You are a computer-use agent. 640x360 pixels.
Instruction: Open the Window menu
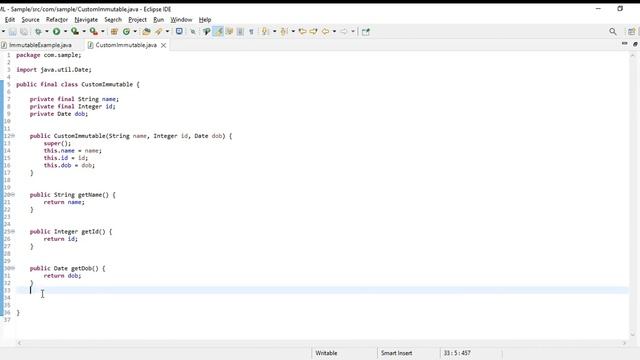[x=181, y=20]
